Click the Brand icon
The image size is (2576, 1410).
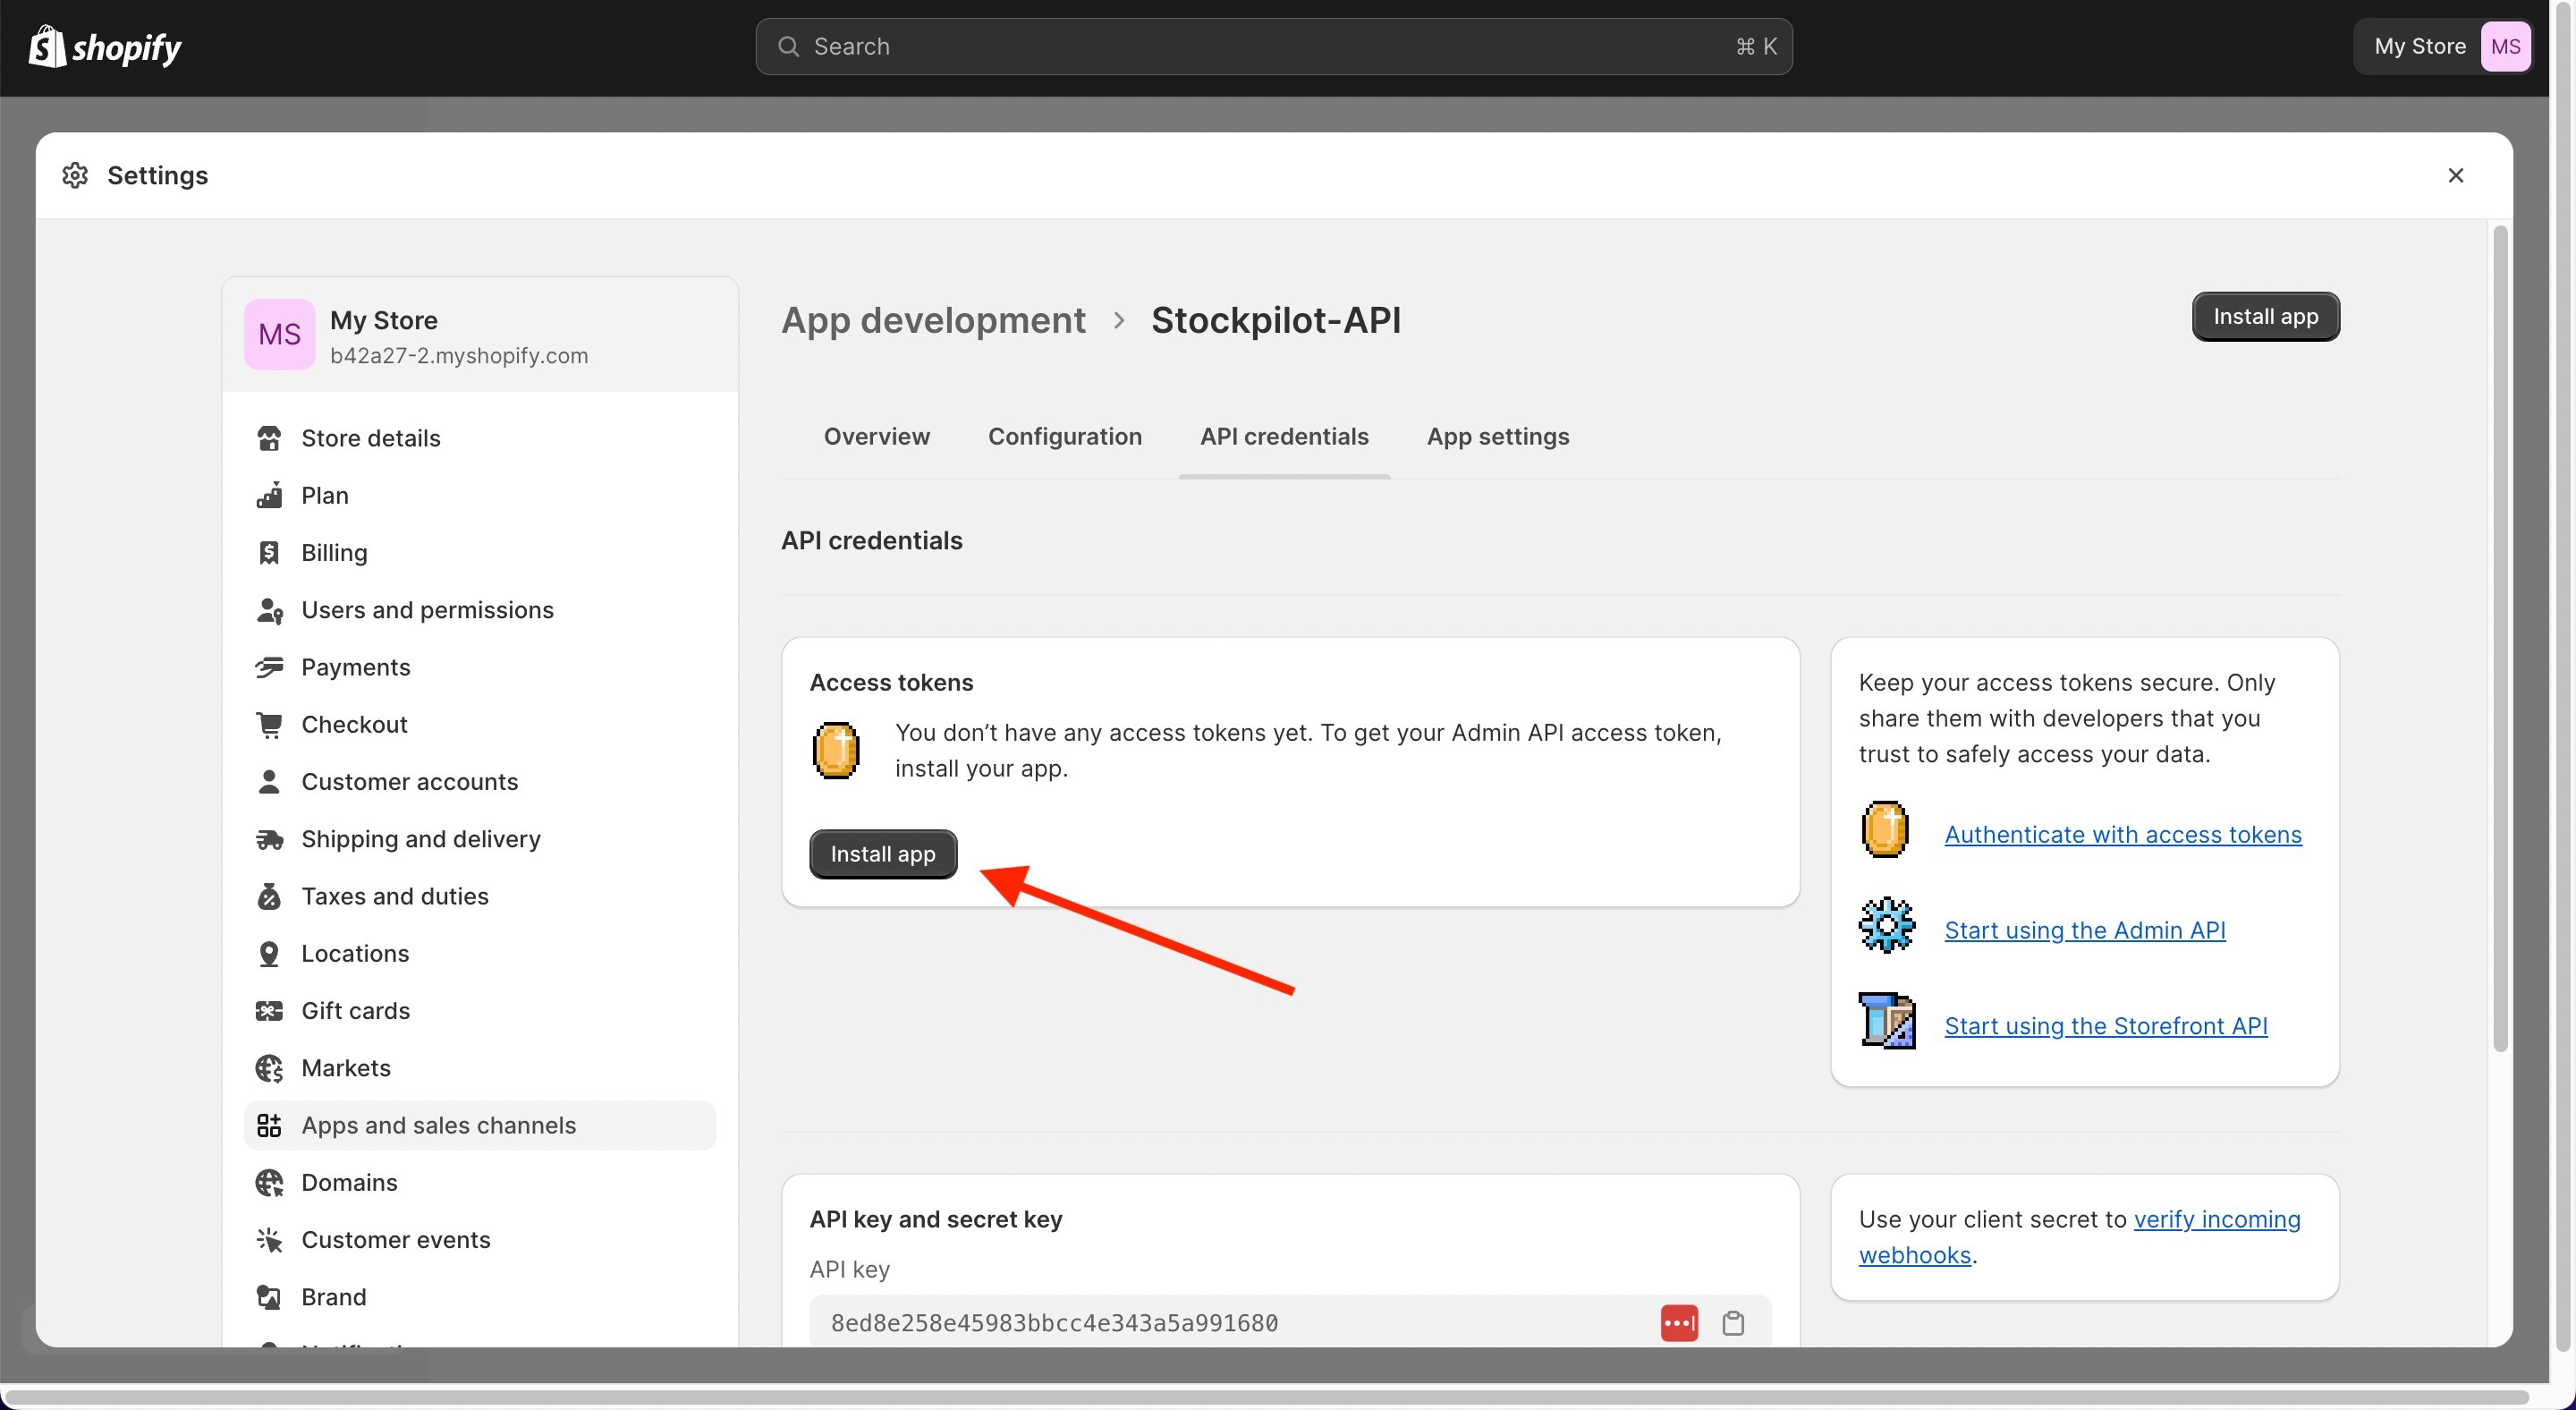[x=269, y=1297]
